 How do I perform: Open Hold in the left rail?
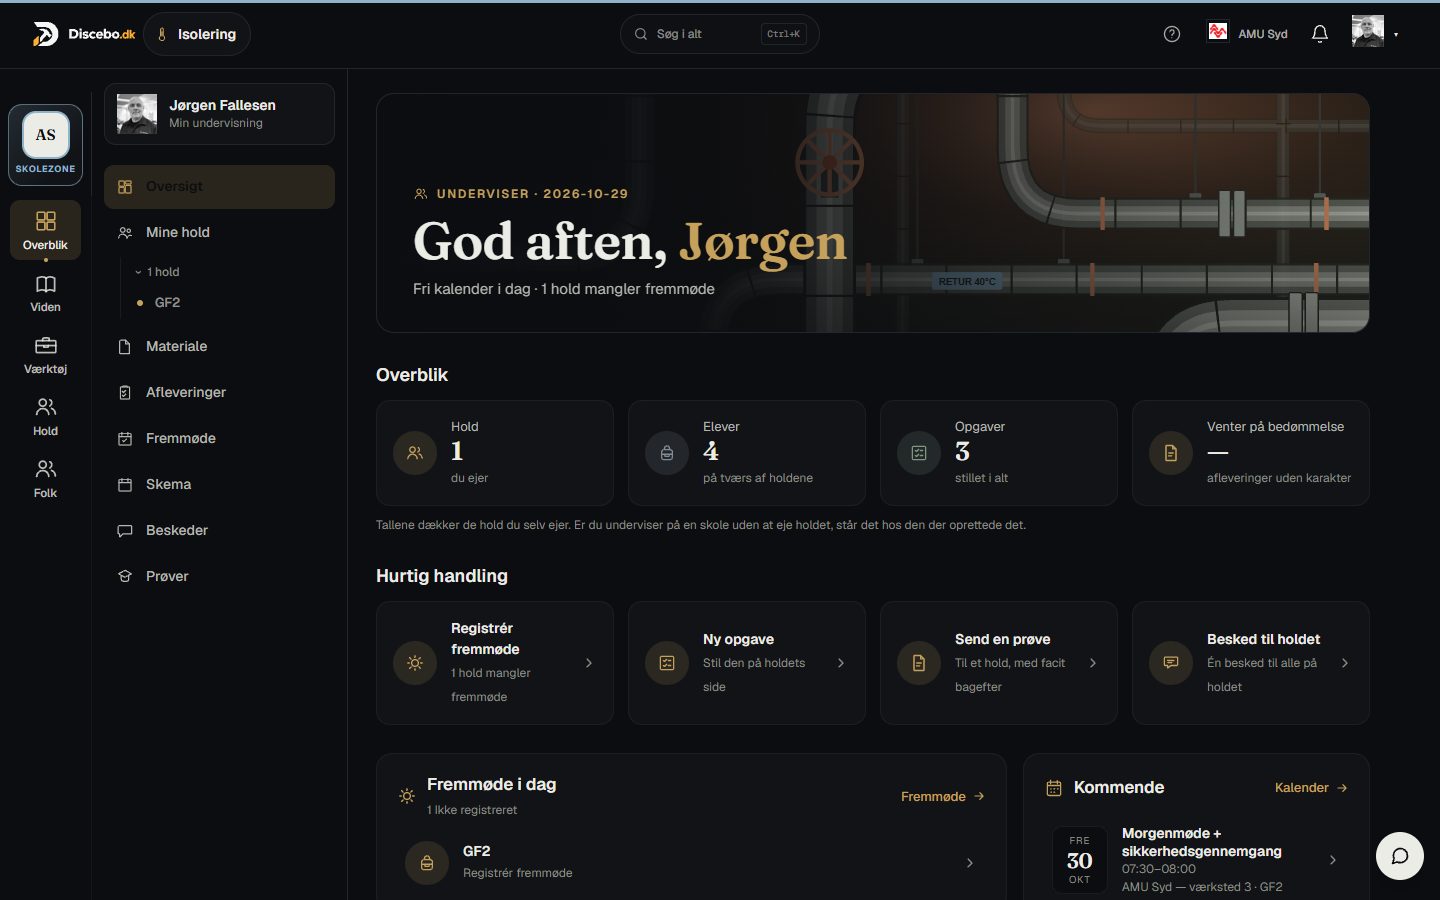coord(45,418)
